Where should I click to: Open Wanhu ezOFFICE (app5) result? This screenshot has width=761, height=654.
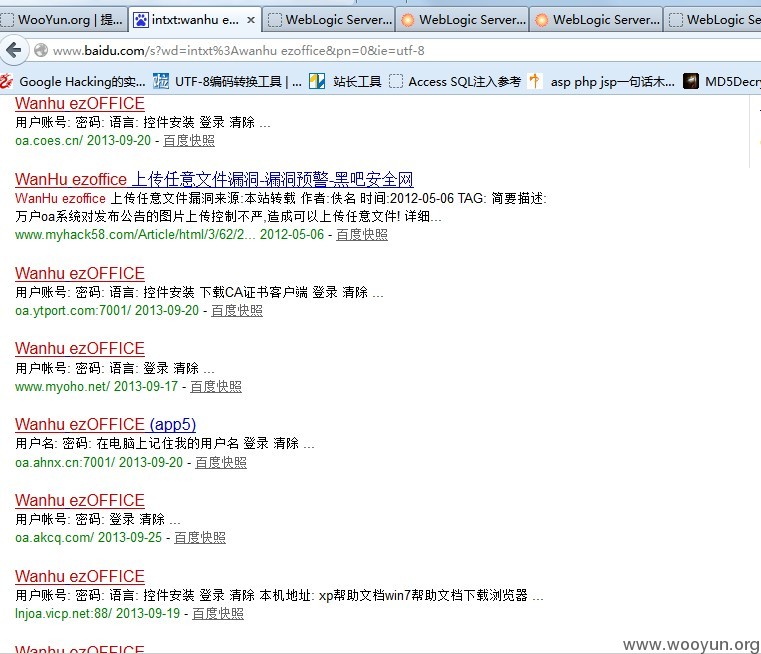click(x=105, y=424)
